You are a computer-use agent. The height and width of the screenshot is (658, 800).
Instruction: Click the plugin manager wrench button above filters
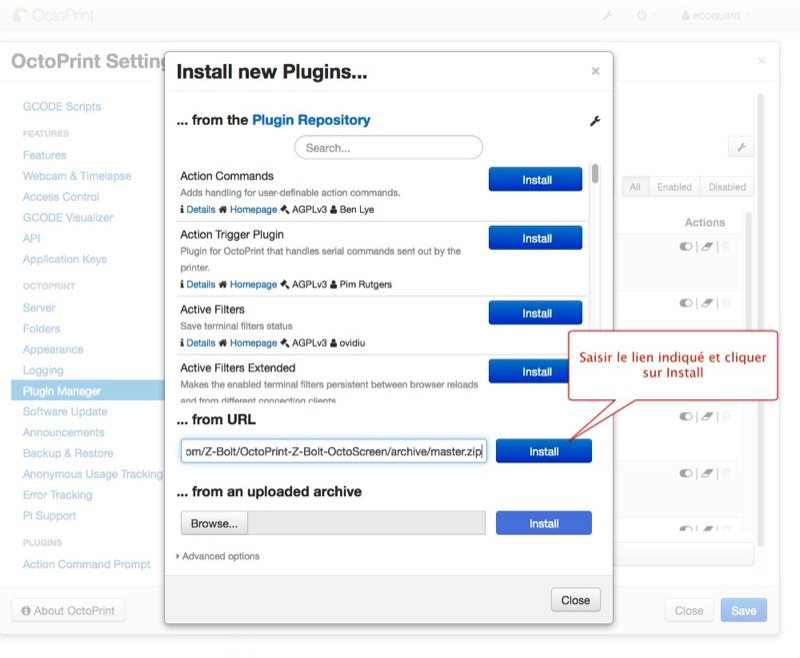[x=741, y=147]
